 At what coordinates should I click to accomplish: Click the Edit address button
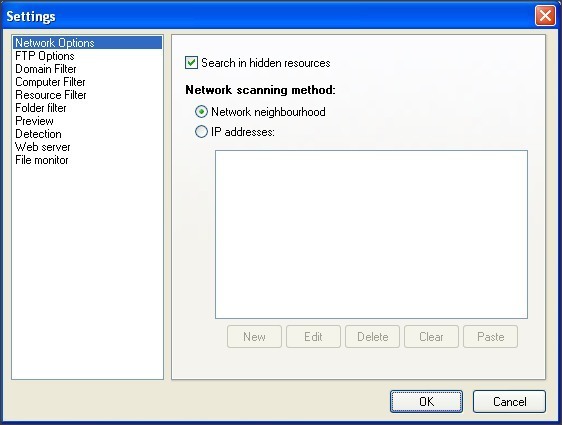pos(313,336)
